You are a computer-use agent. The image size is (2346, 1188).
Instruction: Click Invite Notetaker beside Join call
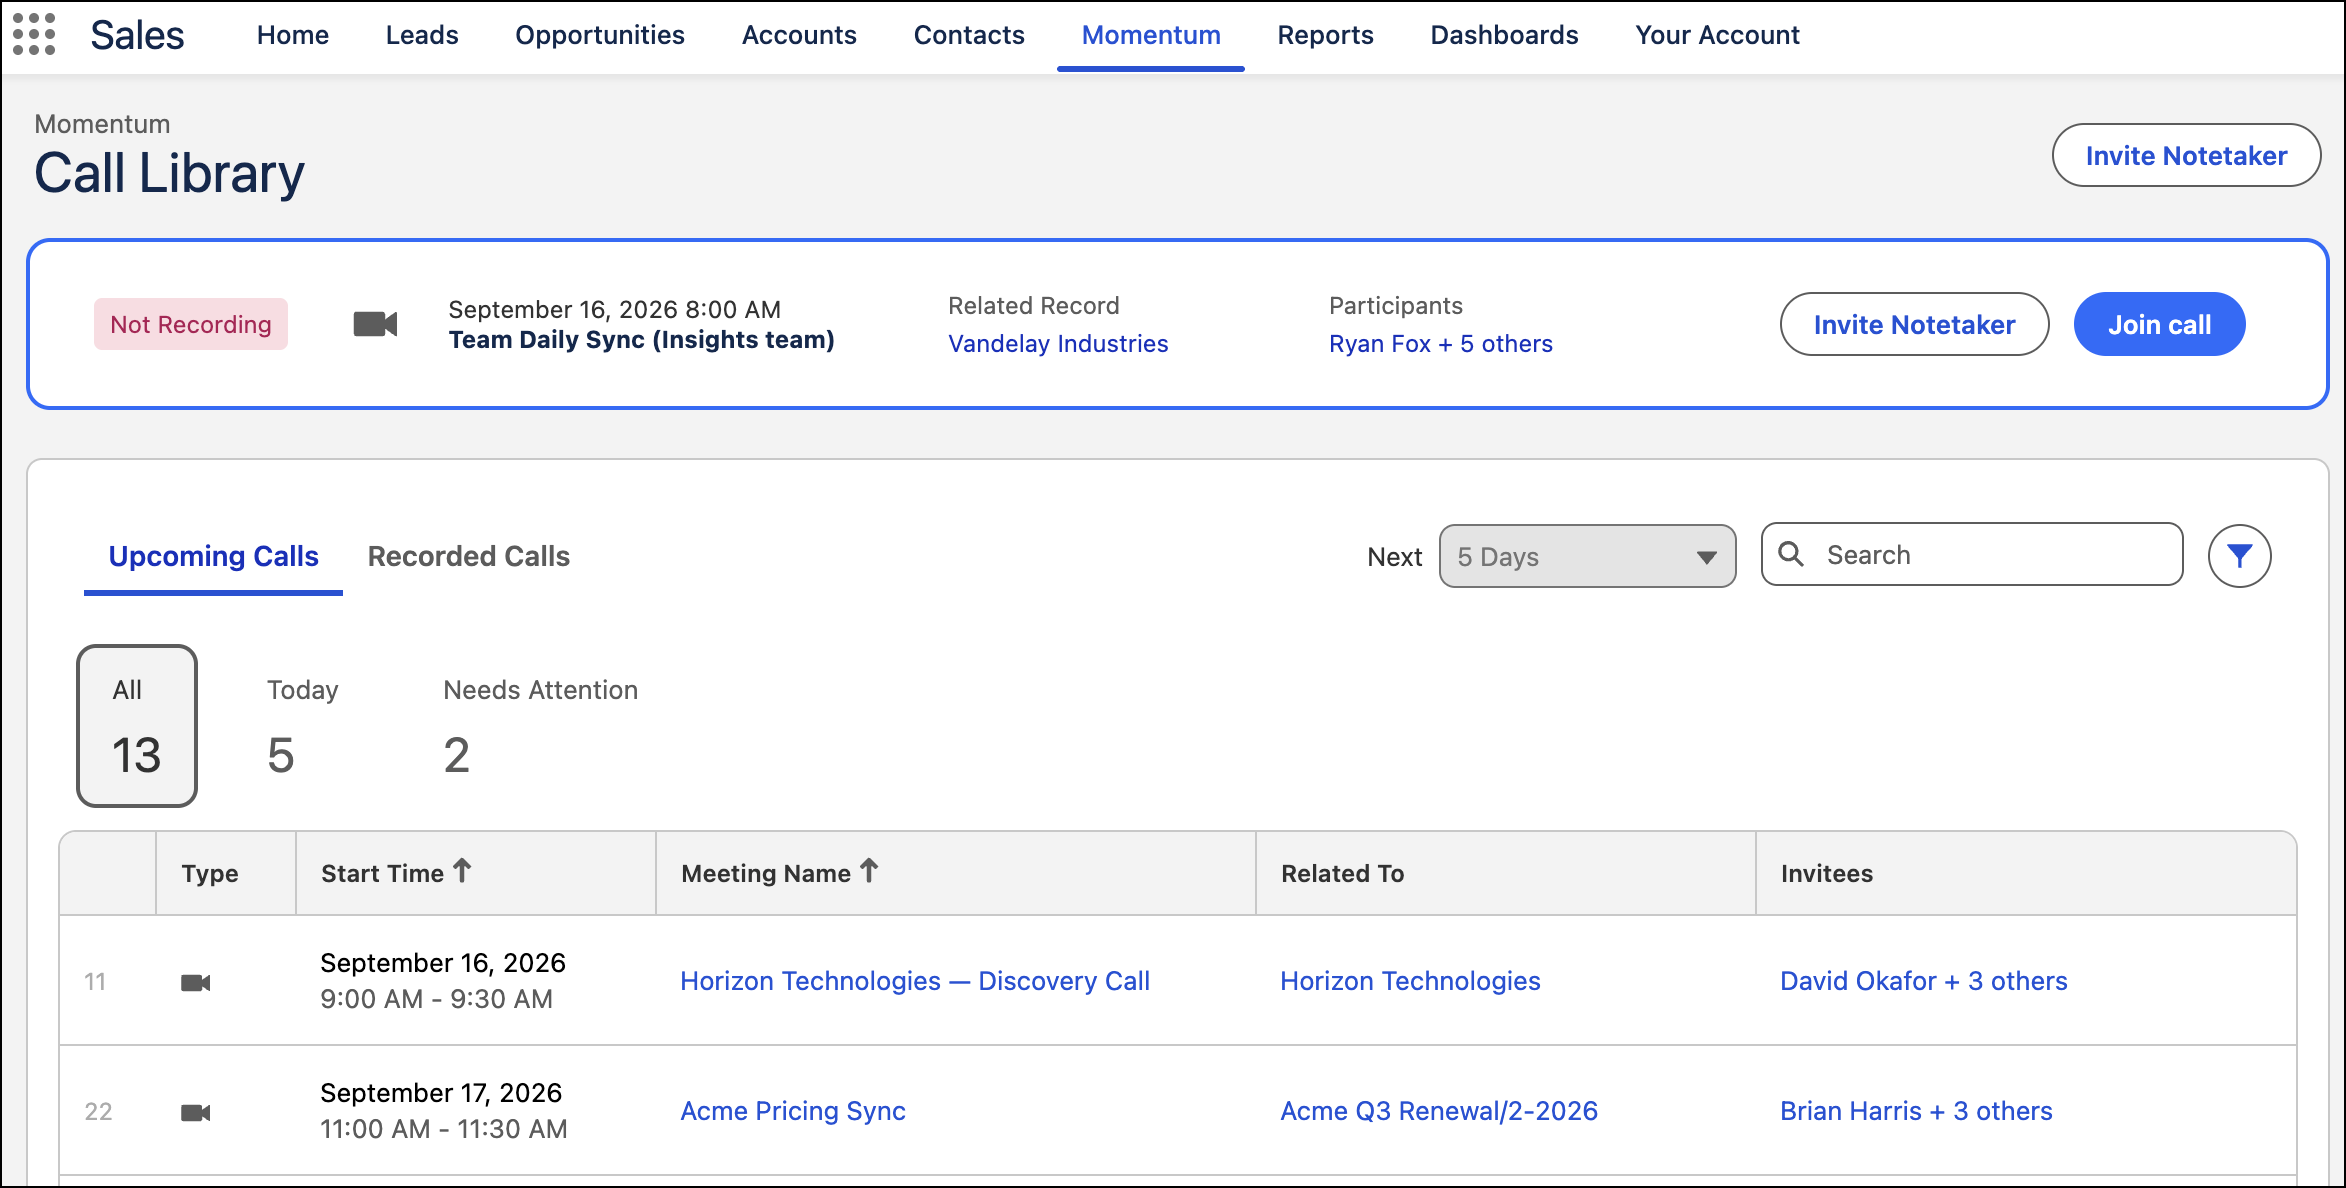pyautogui.click(x=1914, y=324)
